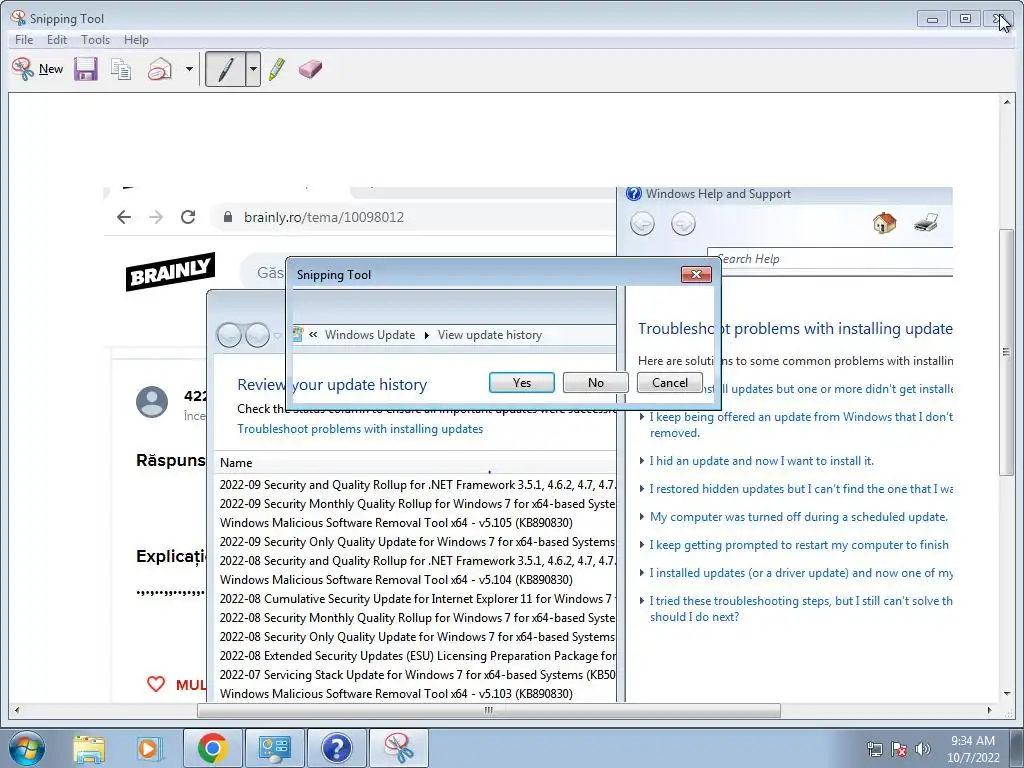Screen dimensions: 1024x768
Task: Click the volume speaker tray icon
Action: coord(923,749)
